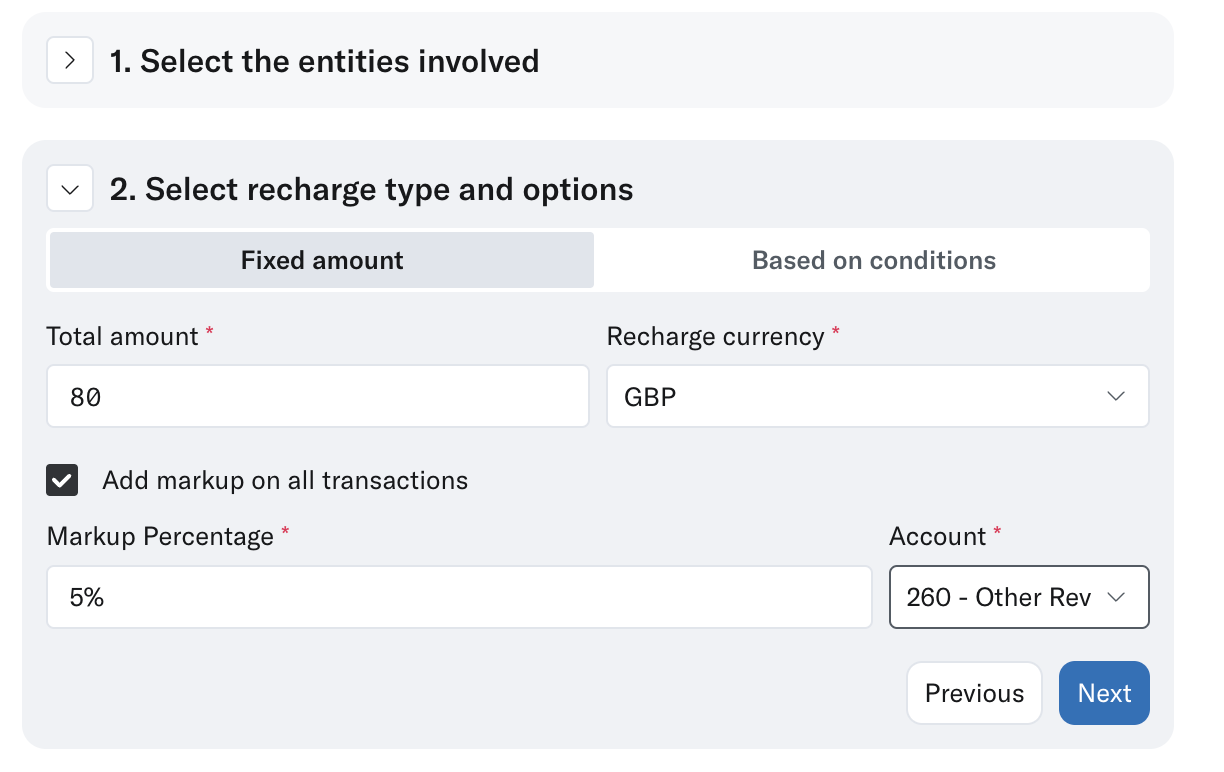Click the Account field label
The height and width of the screenshot is (772, 1224).
coord(937,537)
